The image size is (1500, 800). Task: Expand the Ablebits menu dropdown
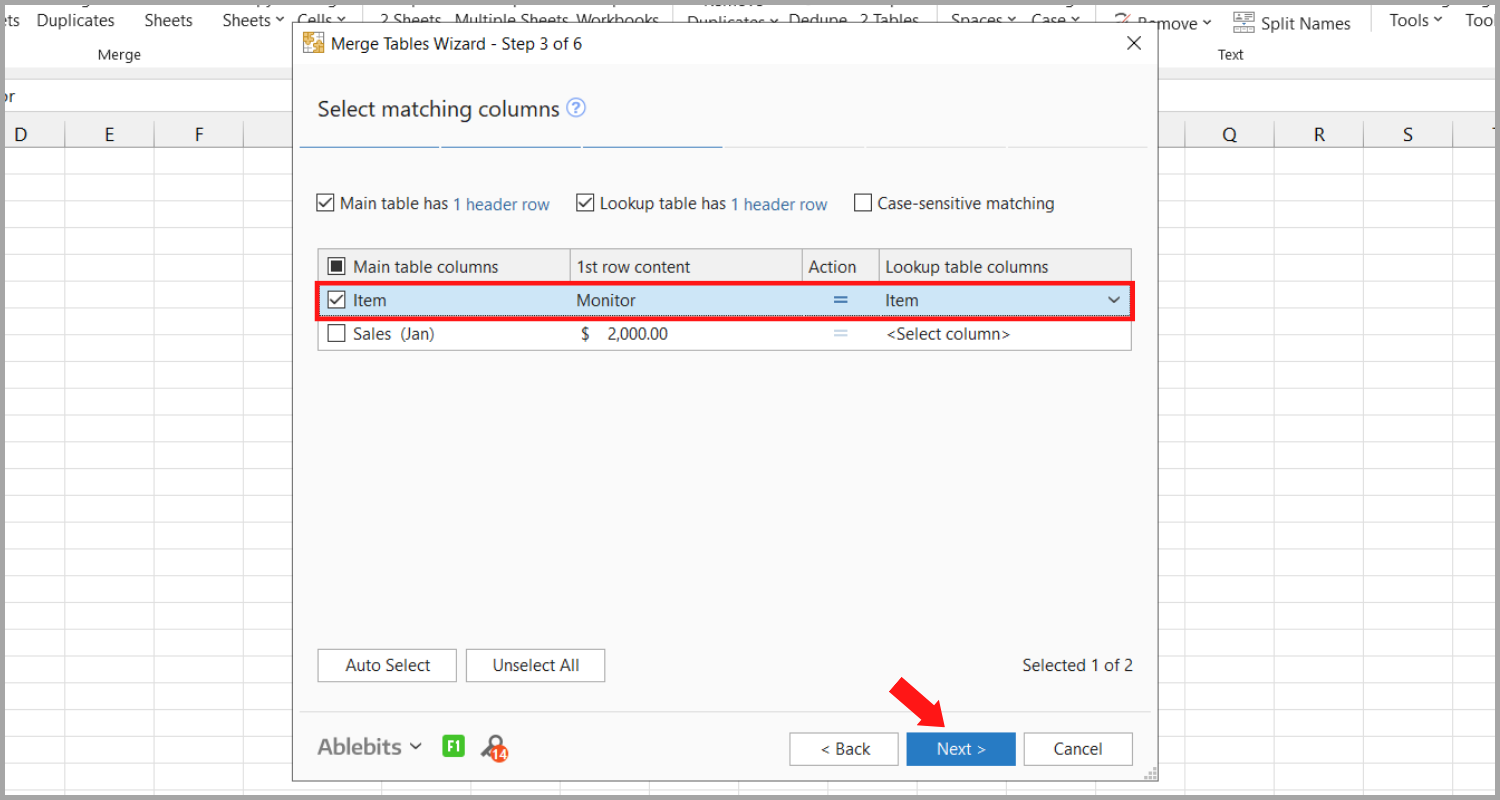(369, 747)
